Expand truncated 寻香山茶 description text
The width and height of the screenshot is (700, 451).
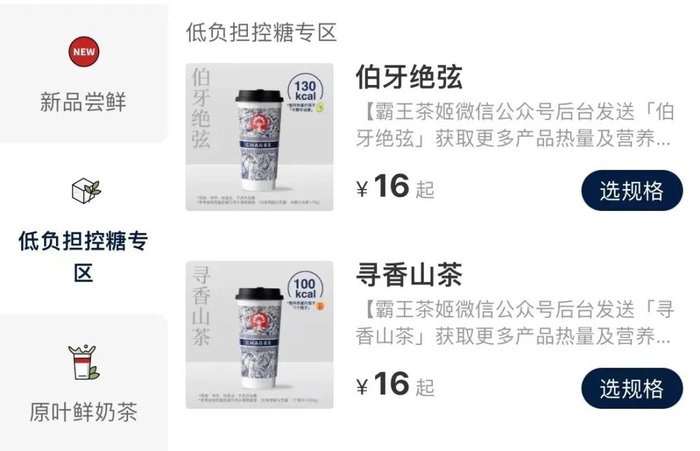[515, 323]
